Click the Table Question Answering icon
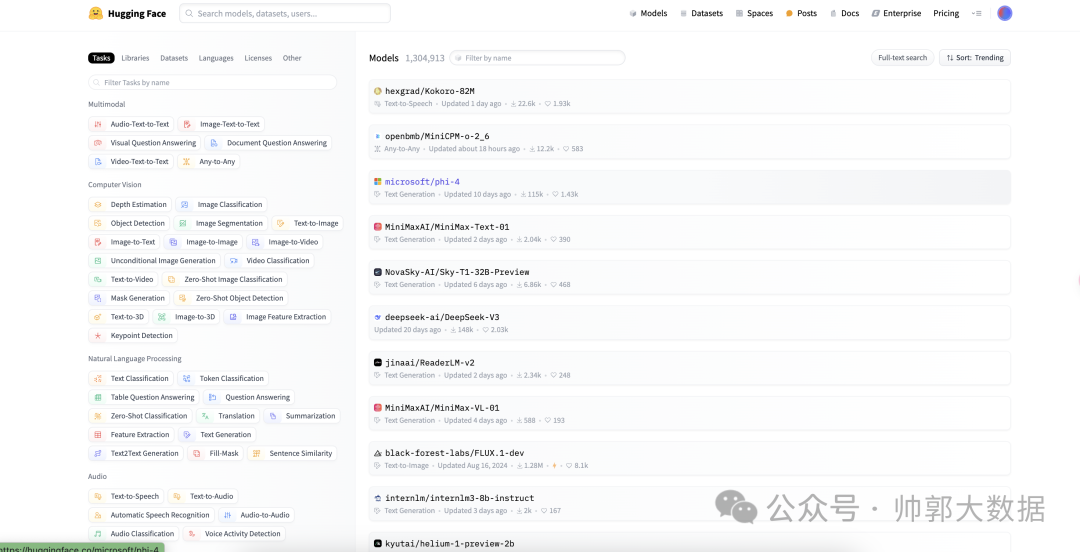 coord(98,397)
